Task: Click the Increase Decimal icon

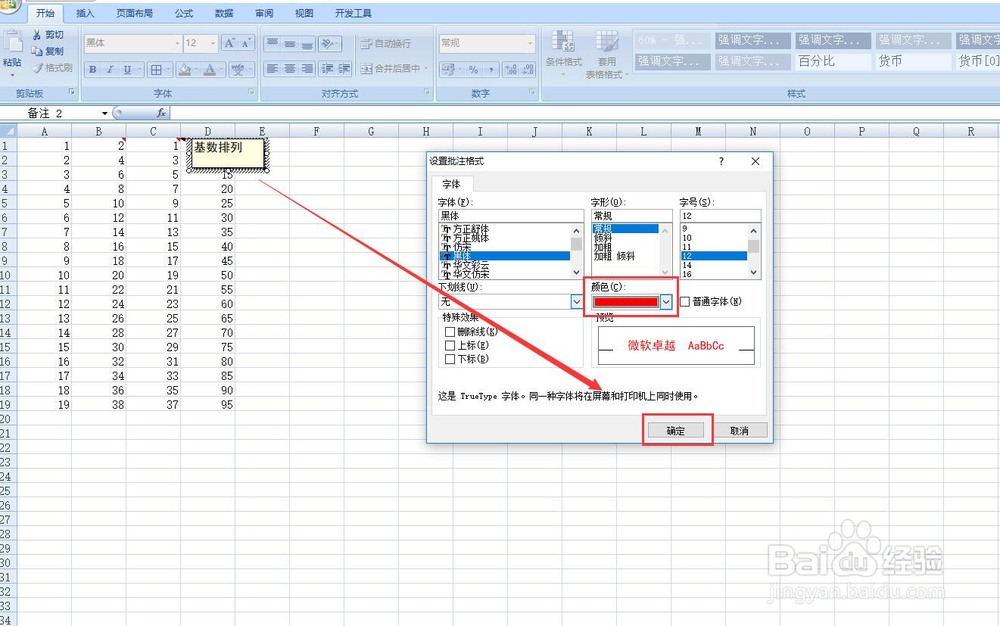Action: (511, 69)
